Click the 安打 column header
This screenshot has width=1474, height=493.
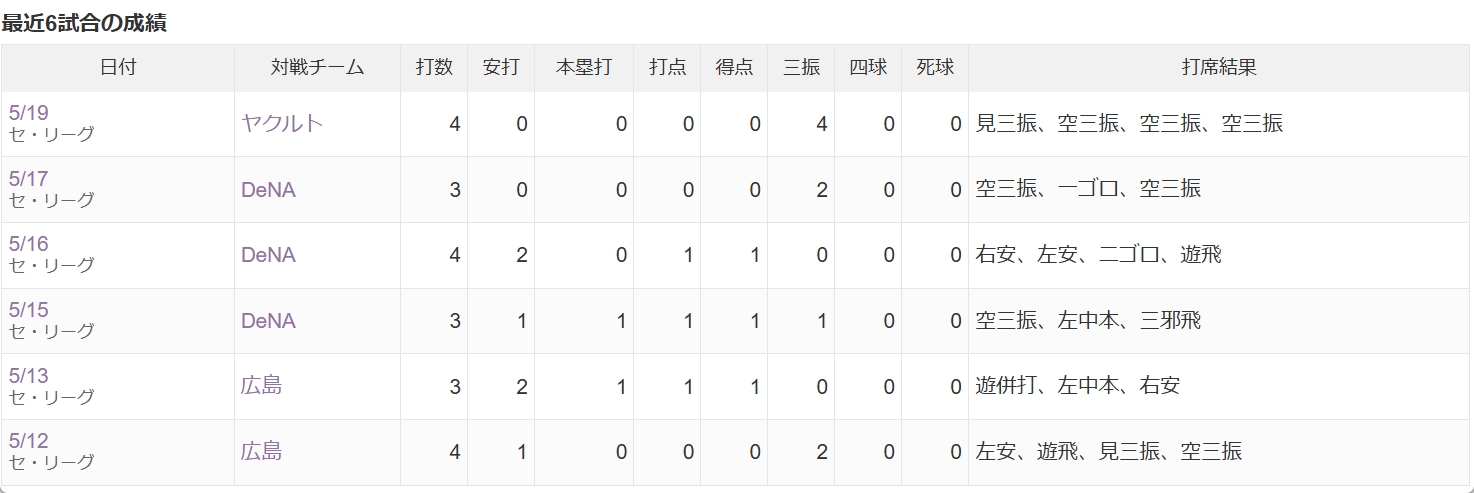501,68
